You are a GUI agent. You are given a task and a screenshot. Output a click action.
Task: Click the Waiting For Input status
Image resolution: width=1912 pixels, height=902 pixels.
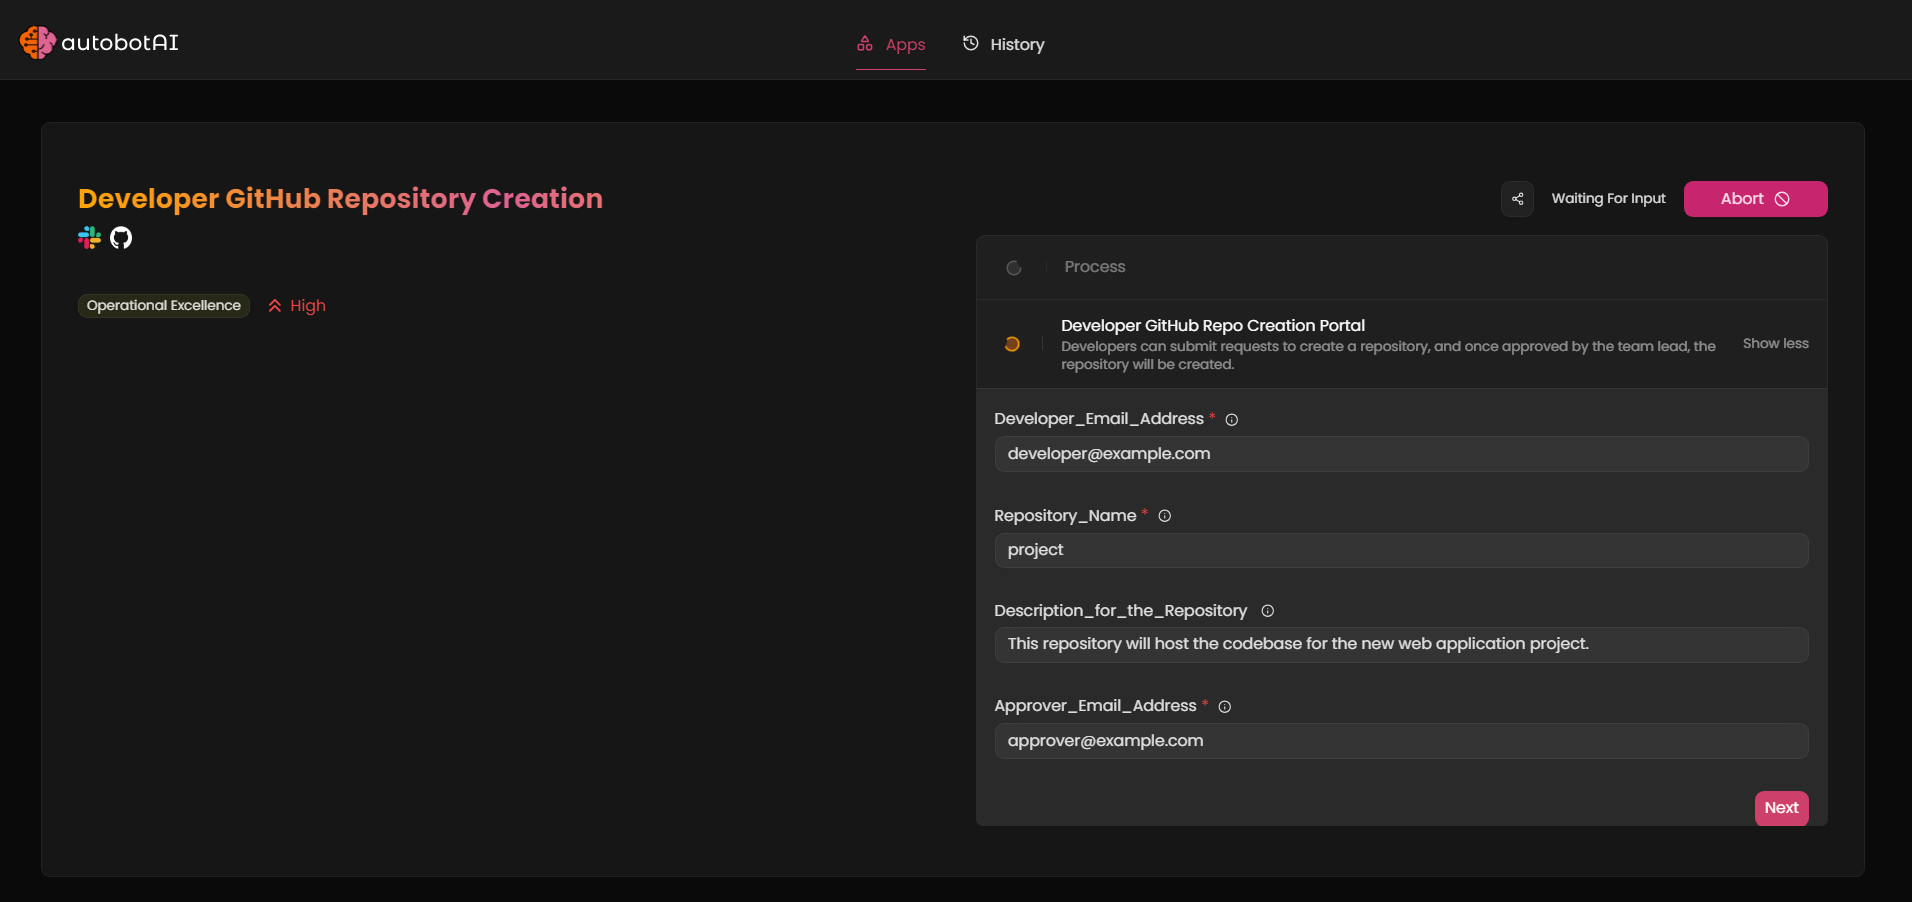tap(1608, 198)
